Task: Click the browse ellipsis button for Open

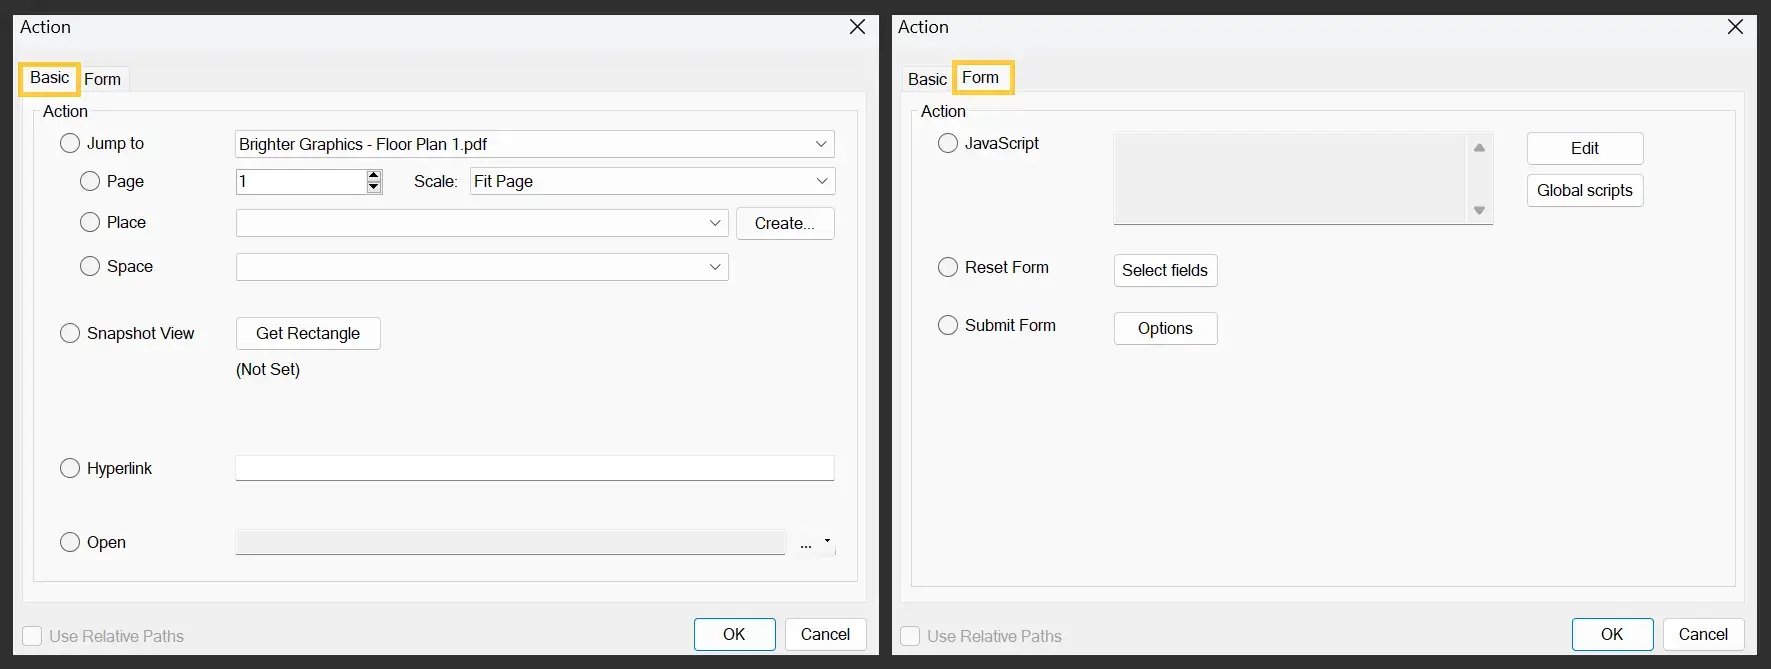Action: coord(806,544)
